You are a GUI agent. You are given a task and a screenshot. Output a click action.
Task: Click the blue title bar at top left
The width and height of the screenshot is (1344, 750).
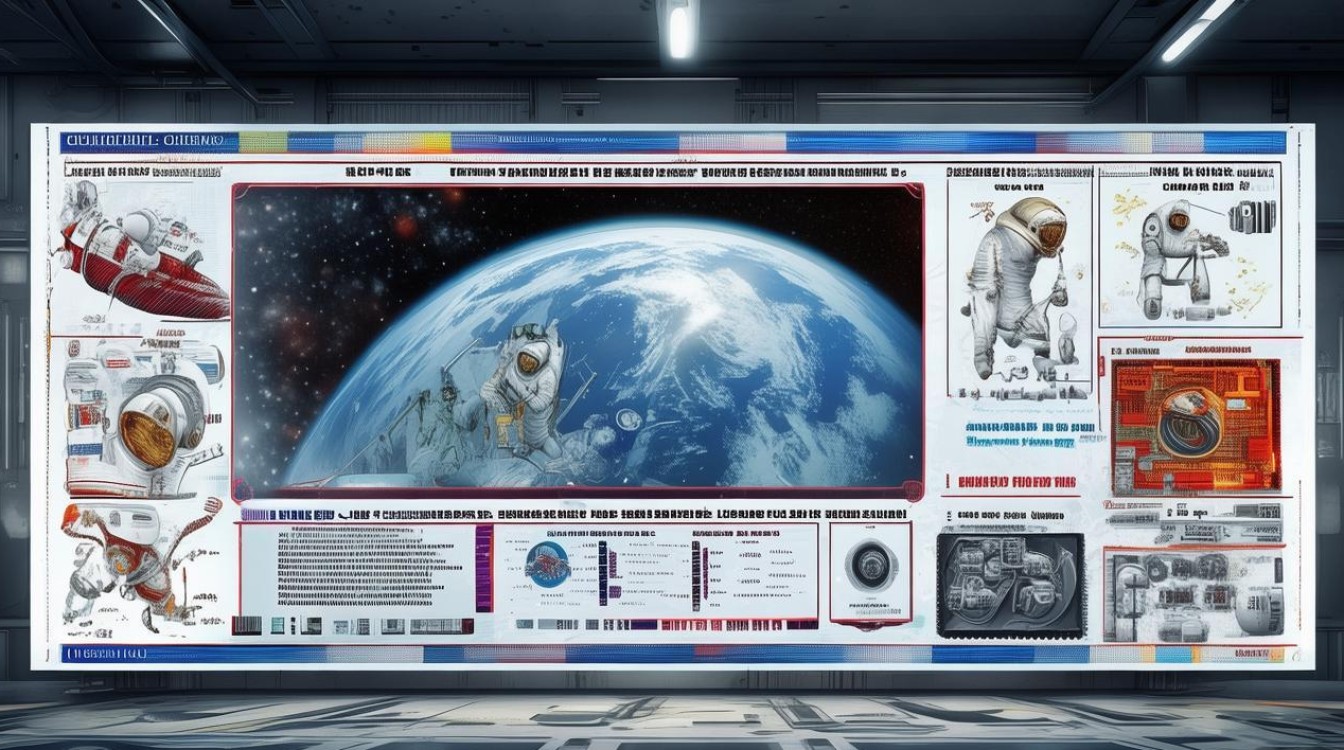pyautogui.click(x=149, y=142)
